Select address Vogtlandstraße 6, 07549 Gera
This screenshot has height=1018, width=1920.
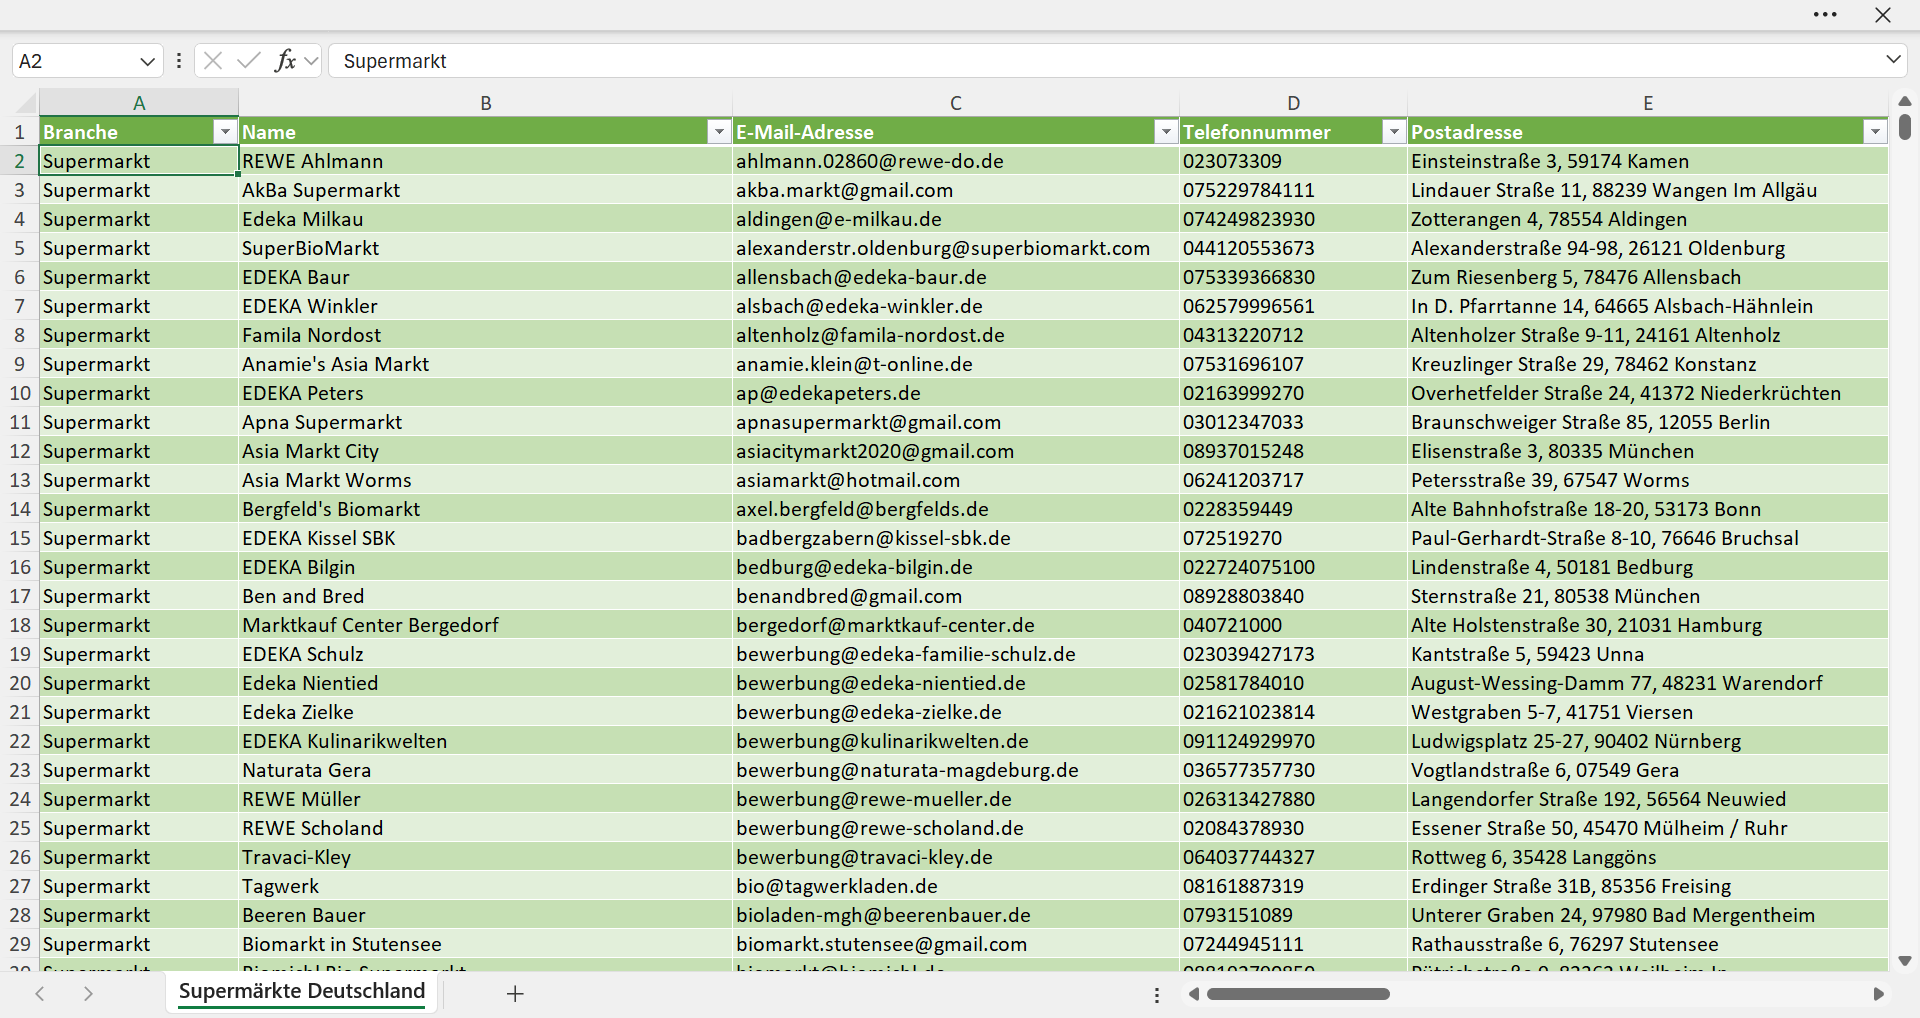[x=1648, y=770]
